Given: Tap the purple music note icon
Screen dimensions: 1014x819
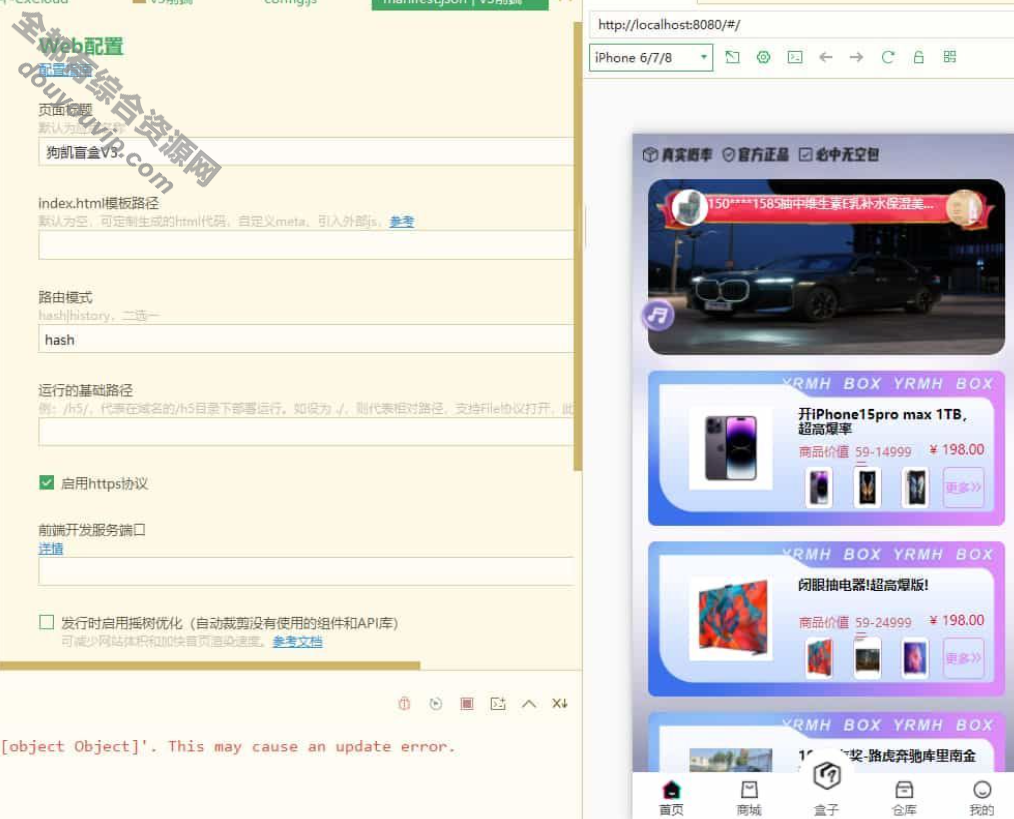Looking at the screenshot, I should [658, 316].
